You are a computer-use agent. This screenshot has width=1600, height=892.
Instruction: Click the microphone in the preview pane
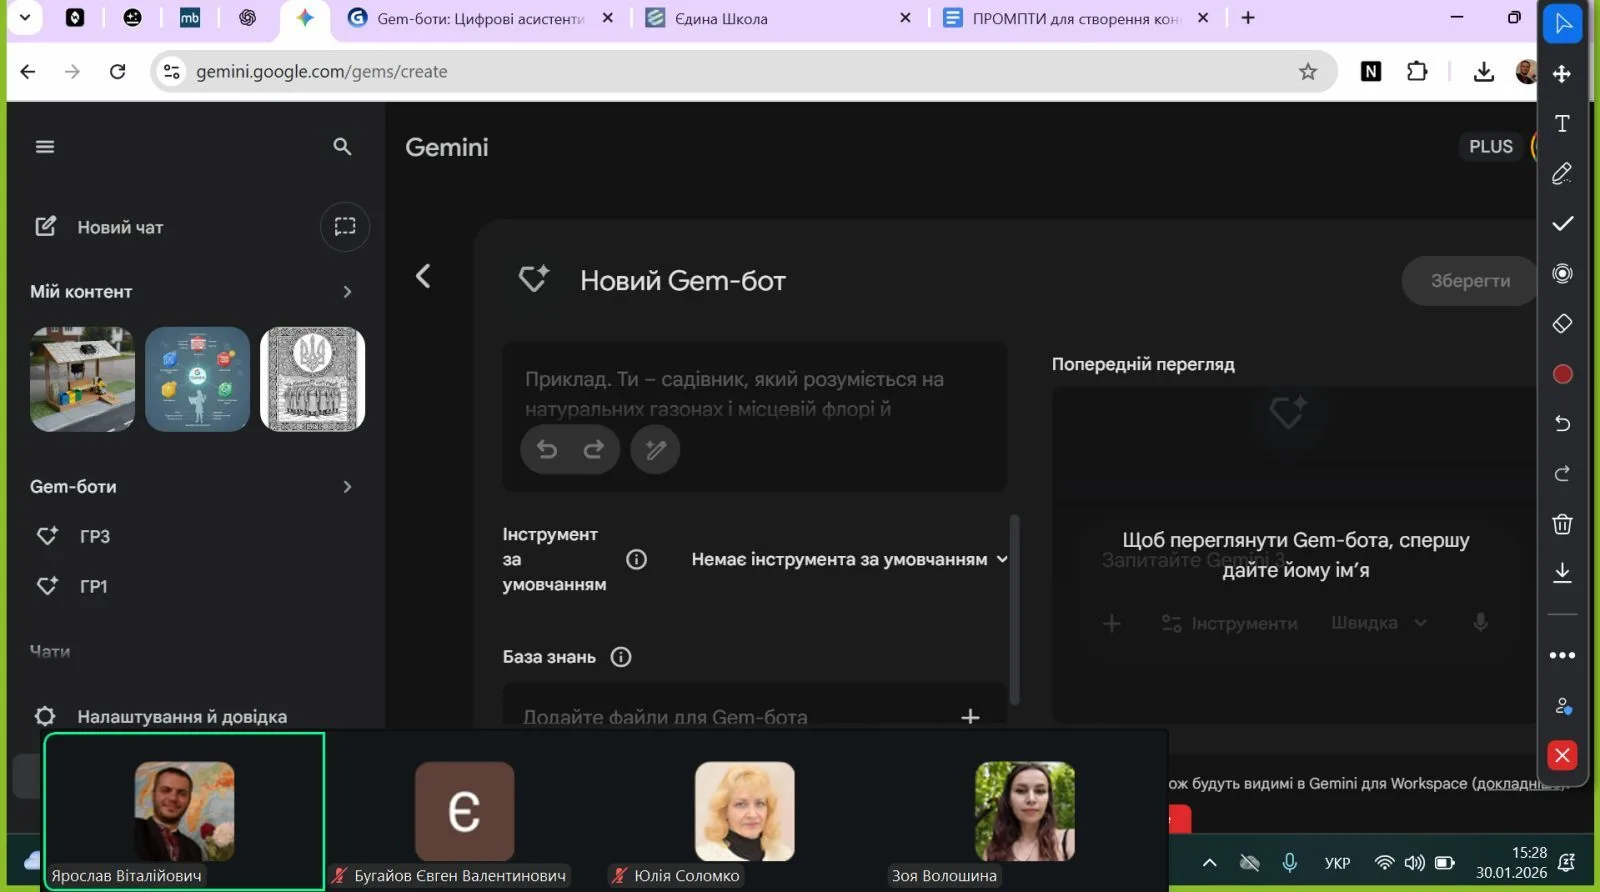pyautogui.click(x=1481, y=623)
